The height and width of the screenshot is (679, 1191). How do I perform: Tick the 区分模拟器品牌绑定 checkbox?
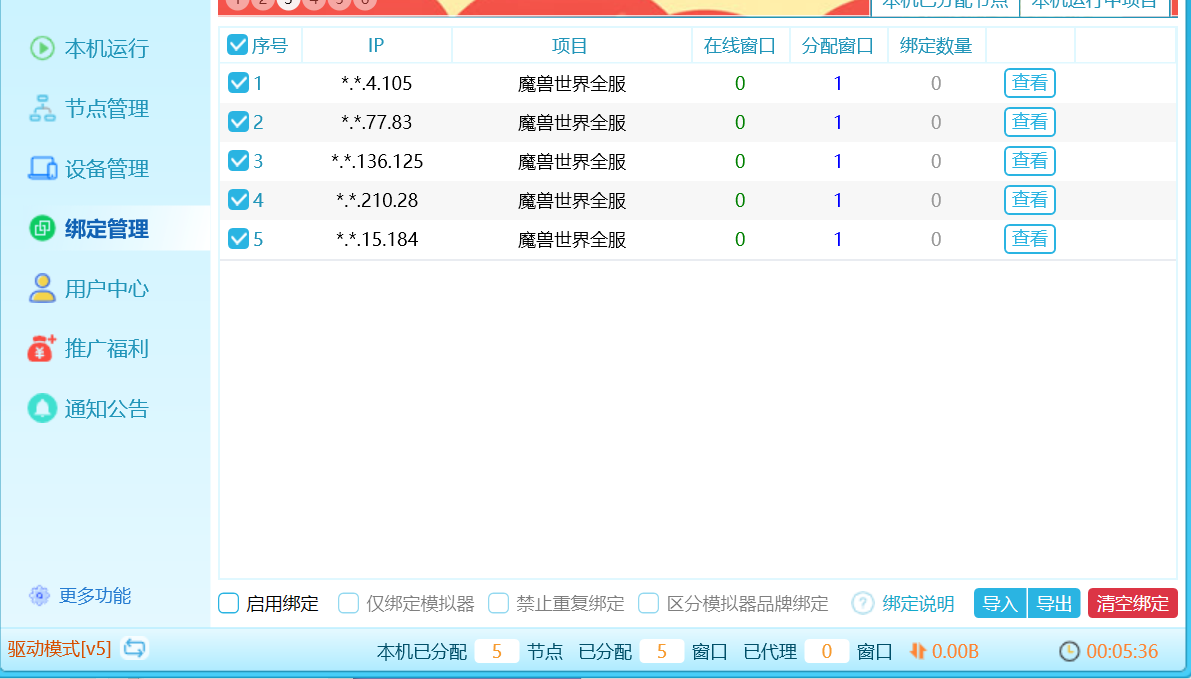649,603
